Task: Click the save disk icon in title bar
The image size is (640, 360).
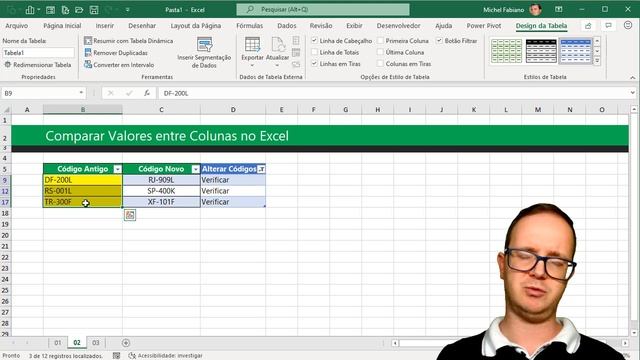Action: (x=94, y=10)
